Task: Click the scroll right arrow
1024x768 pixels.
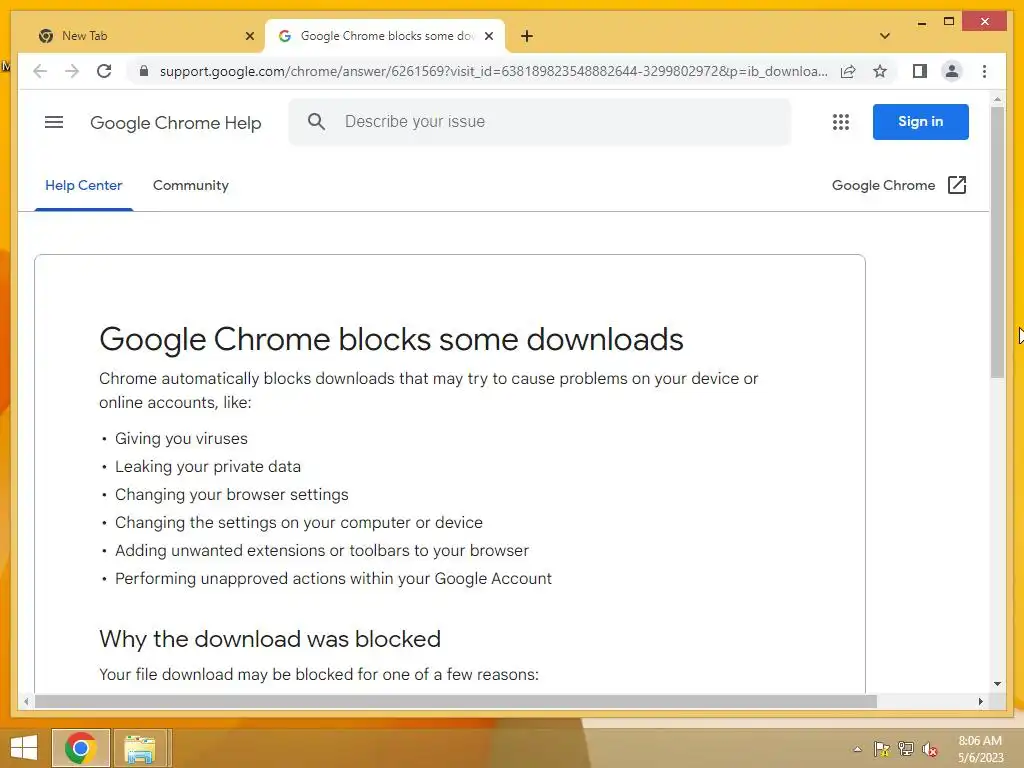Action: (980, 701)
